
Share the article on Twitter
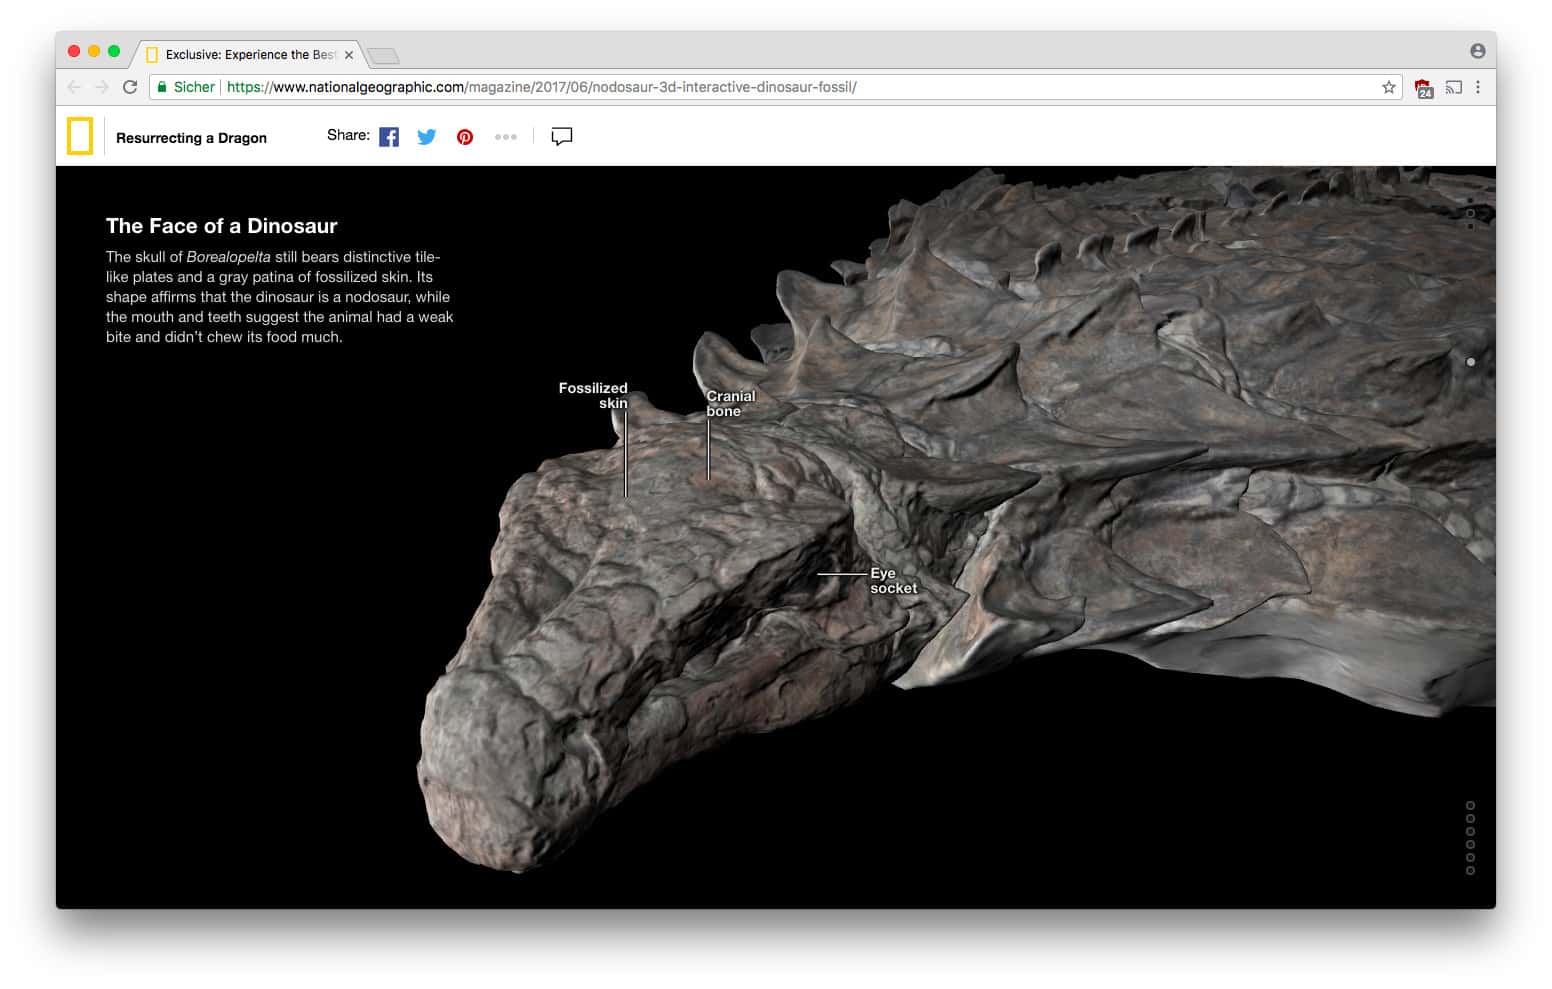427,137
